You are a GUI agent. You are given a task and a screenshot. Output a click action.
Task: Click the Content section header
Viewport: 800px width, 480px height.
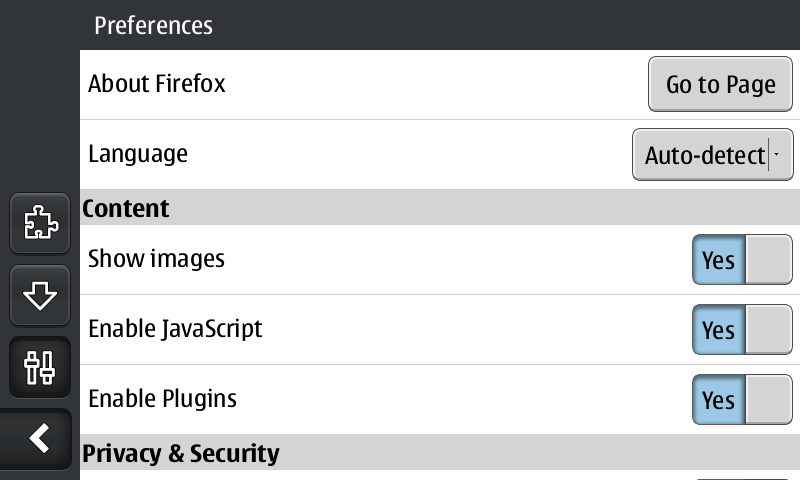pyautogui.click(x=126, y=208)
